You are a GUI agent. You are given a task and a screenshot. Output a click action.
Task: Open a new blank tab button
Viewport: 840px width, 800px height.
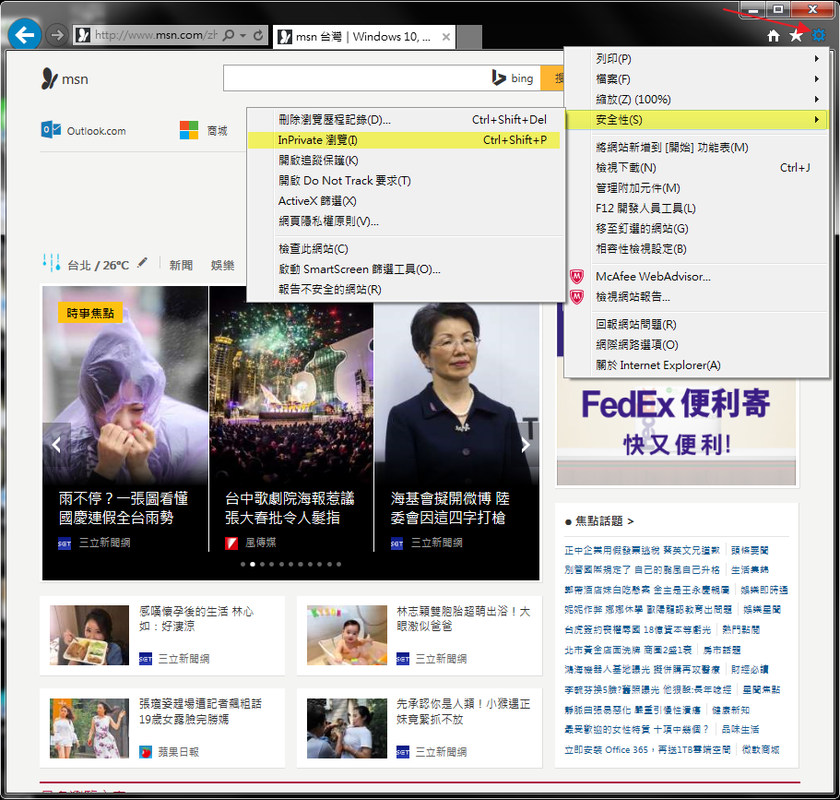click(470, 36)
